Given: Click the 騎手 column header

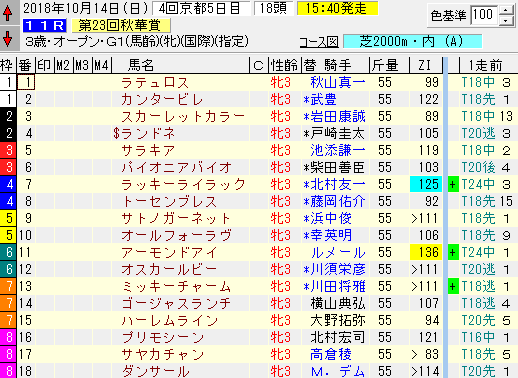Looking at the screenshot, I should pyautogui.click(x=337, y=65).
